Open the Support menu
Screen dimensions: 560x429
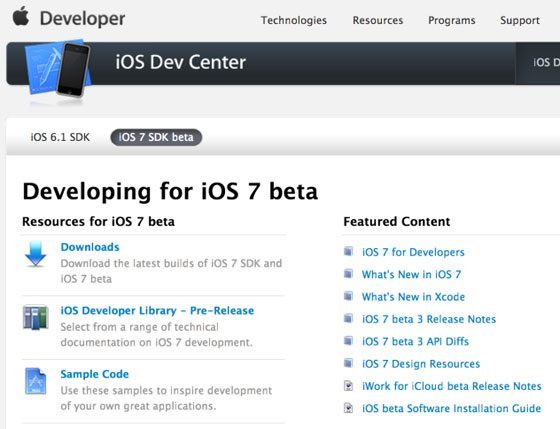point(520,20)
